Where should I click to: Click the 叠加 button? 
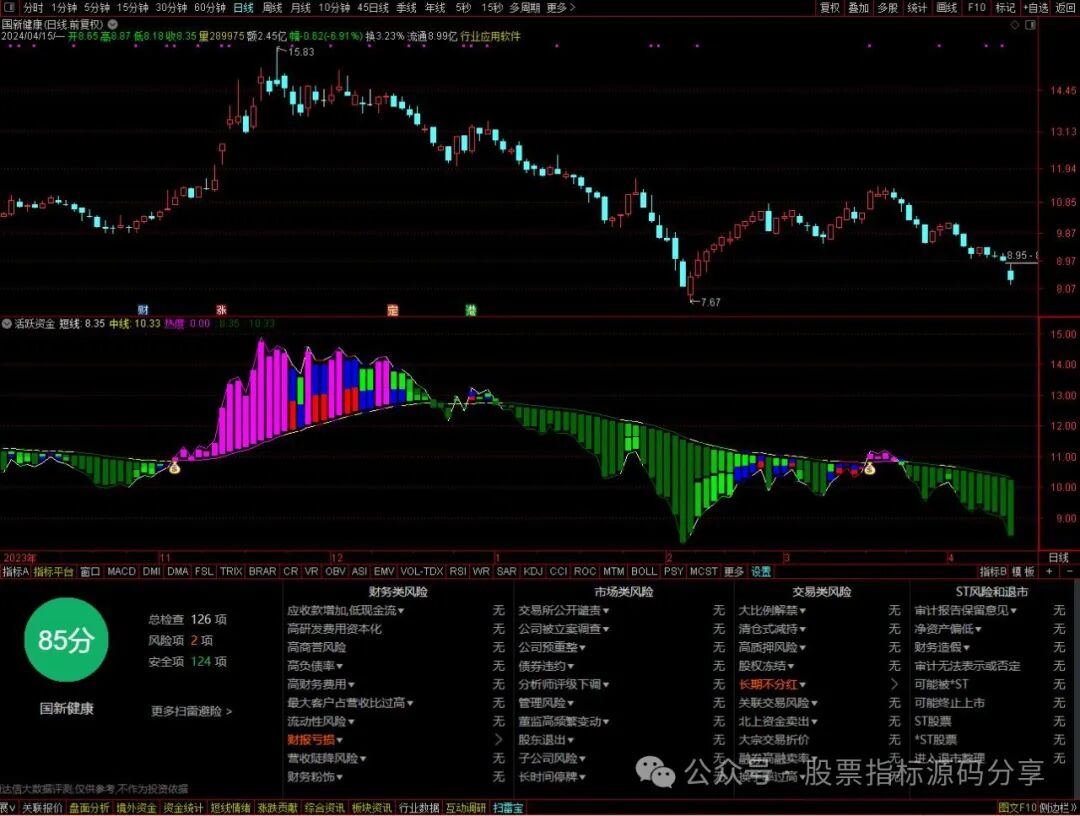point(858,8)
